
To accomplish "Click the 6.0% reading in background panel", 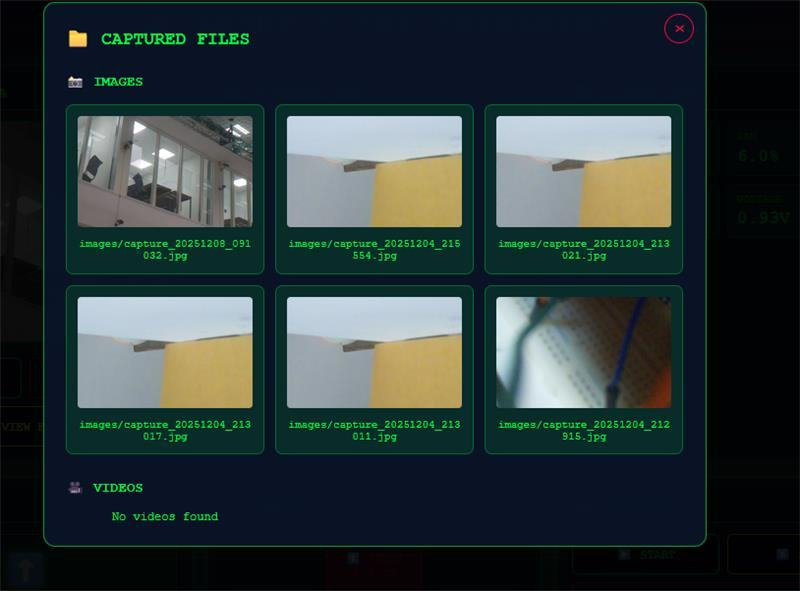I will (x=758, y=156).
